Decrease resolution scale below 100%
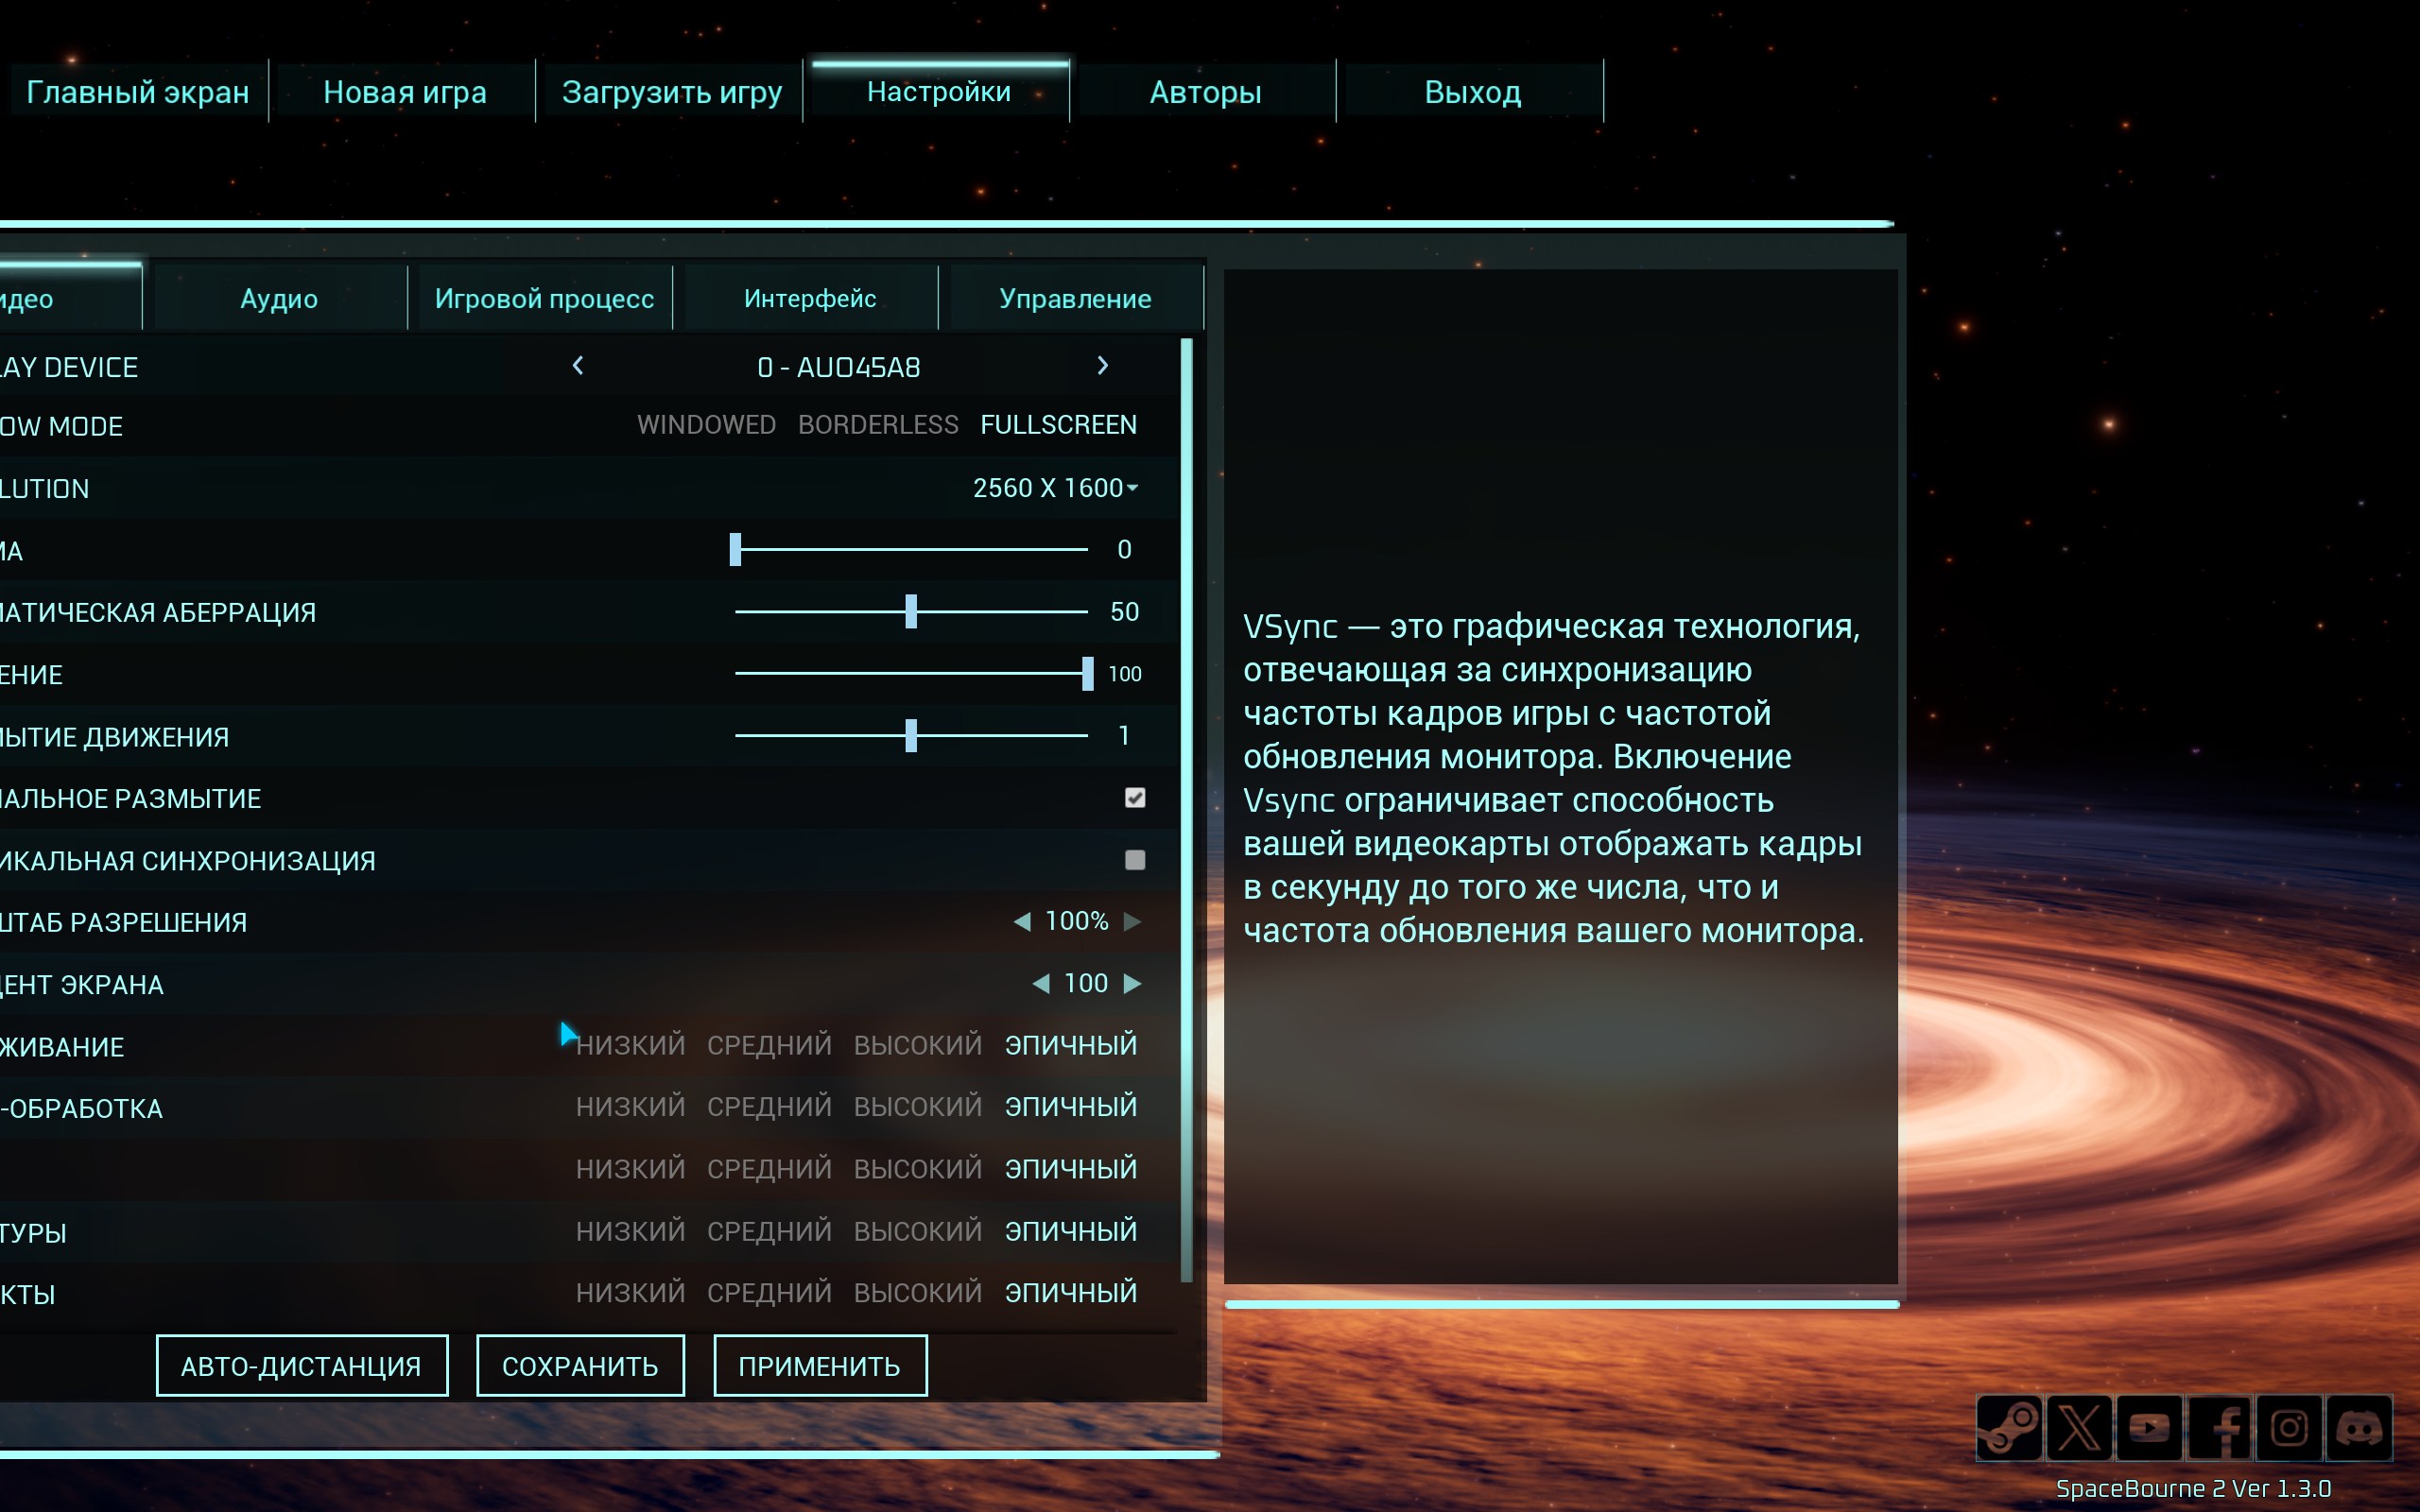Image resolution: width=2420 pixels, height=1512 pixels. point(1021,922)
